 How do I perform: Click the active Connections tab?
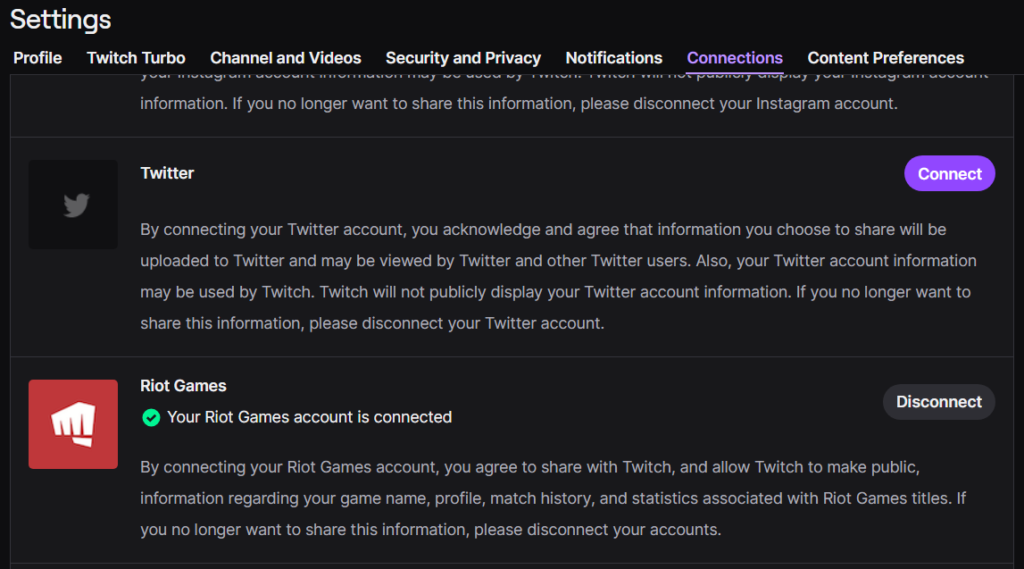click(x=734, y=58)
